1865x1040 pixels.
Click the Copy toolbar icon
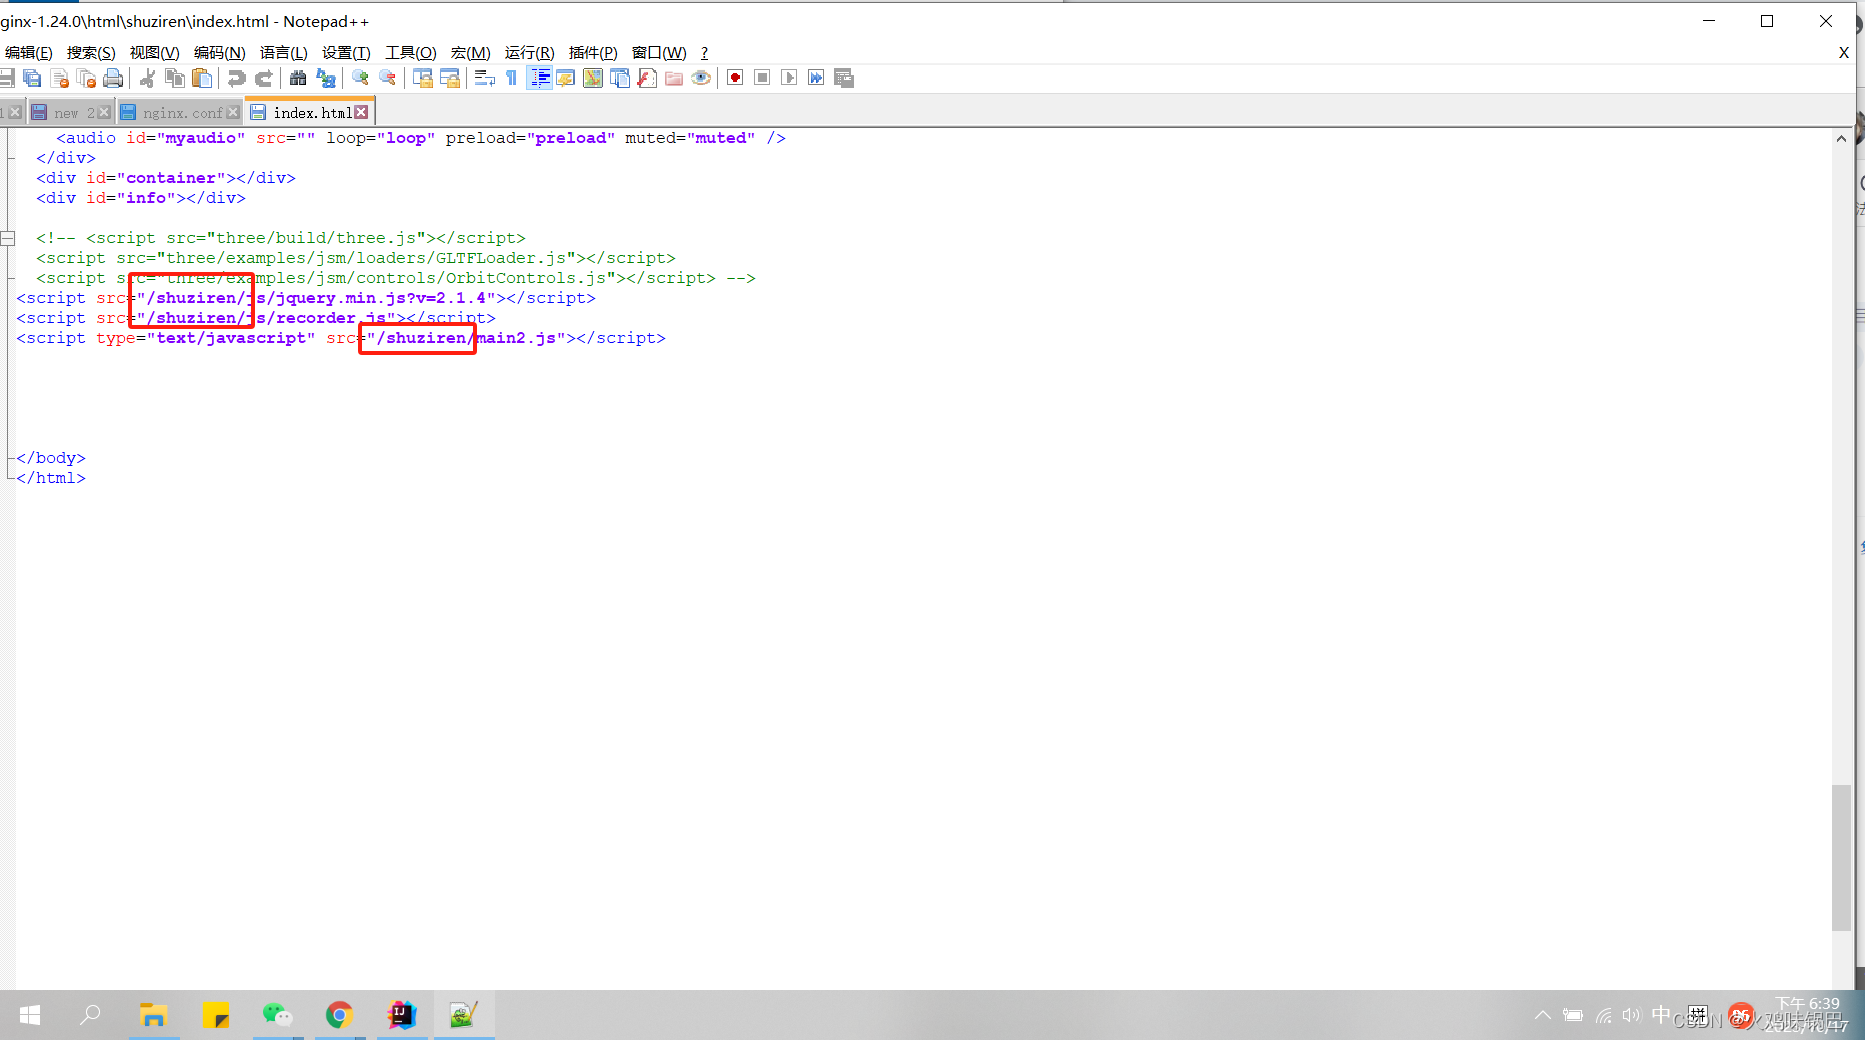175,78
